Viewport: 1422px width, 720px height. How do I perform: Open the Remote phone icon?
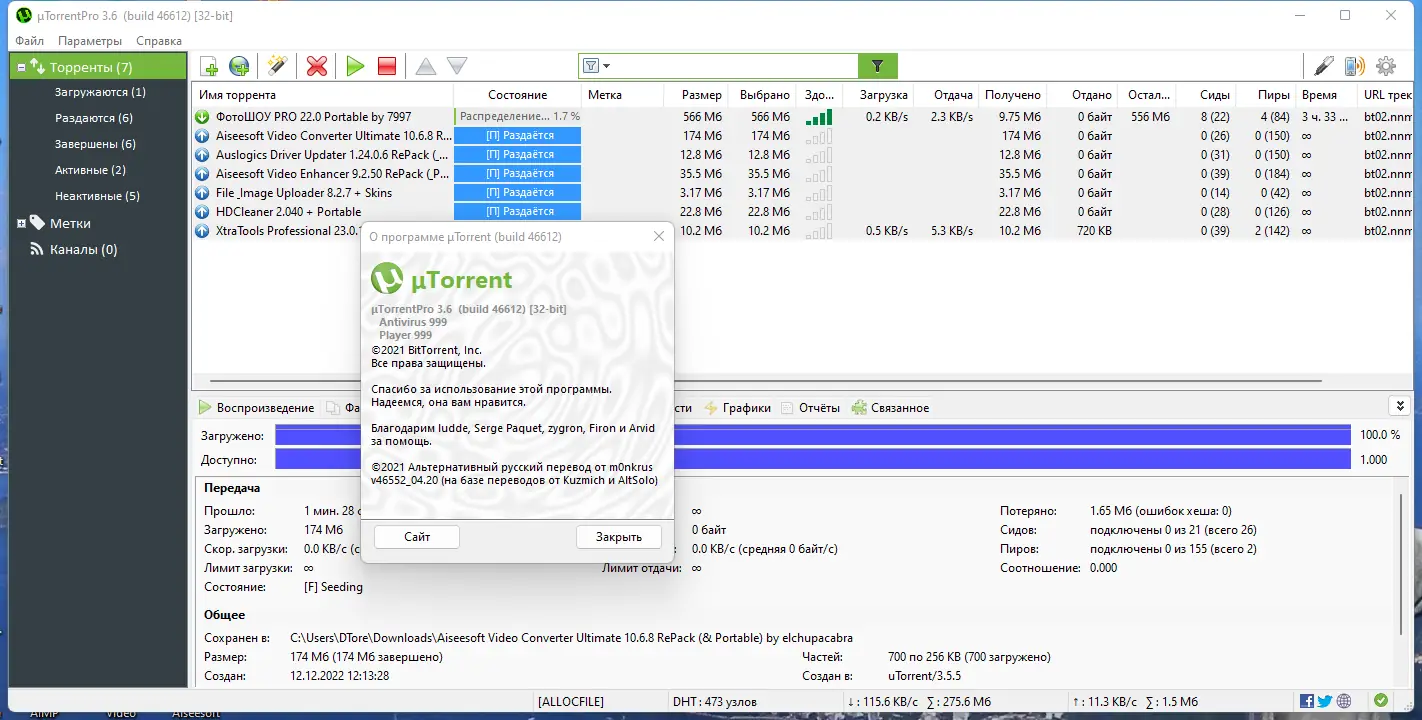click(1355, 67)
